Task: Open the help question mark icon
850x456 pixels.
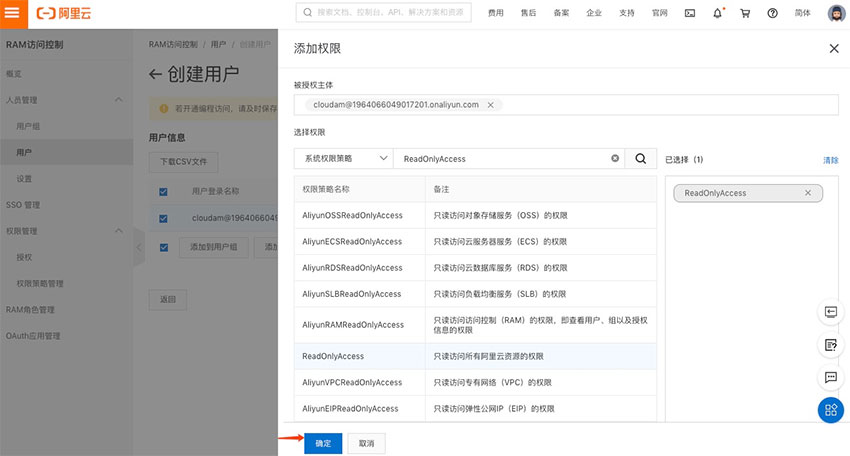Action: (x=772, y=13)
